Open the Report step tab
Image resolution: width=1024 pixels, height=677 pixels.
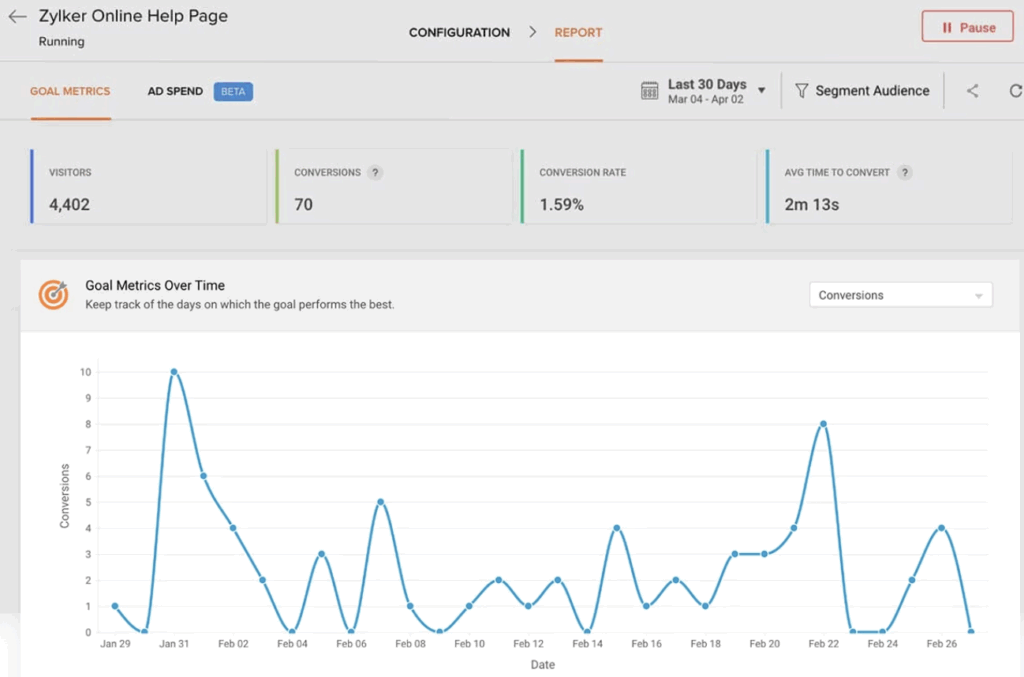pos(578,32)
